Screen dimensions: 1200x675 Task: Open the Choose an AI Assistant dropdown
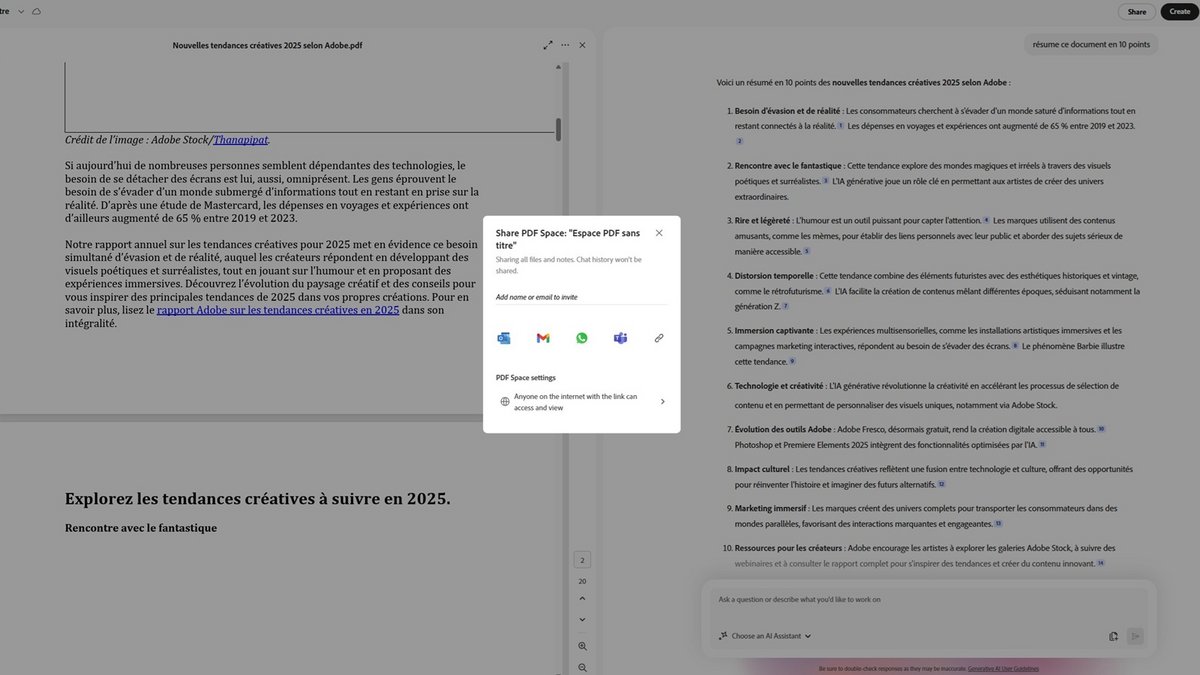tap(765, 636)
